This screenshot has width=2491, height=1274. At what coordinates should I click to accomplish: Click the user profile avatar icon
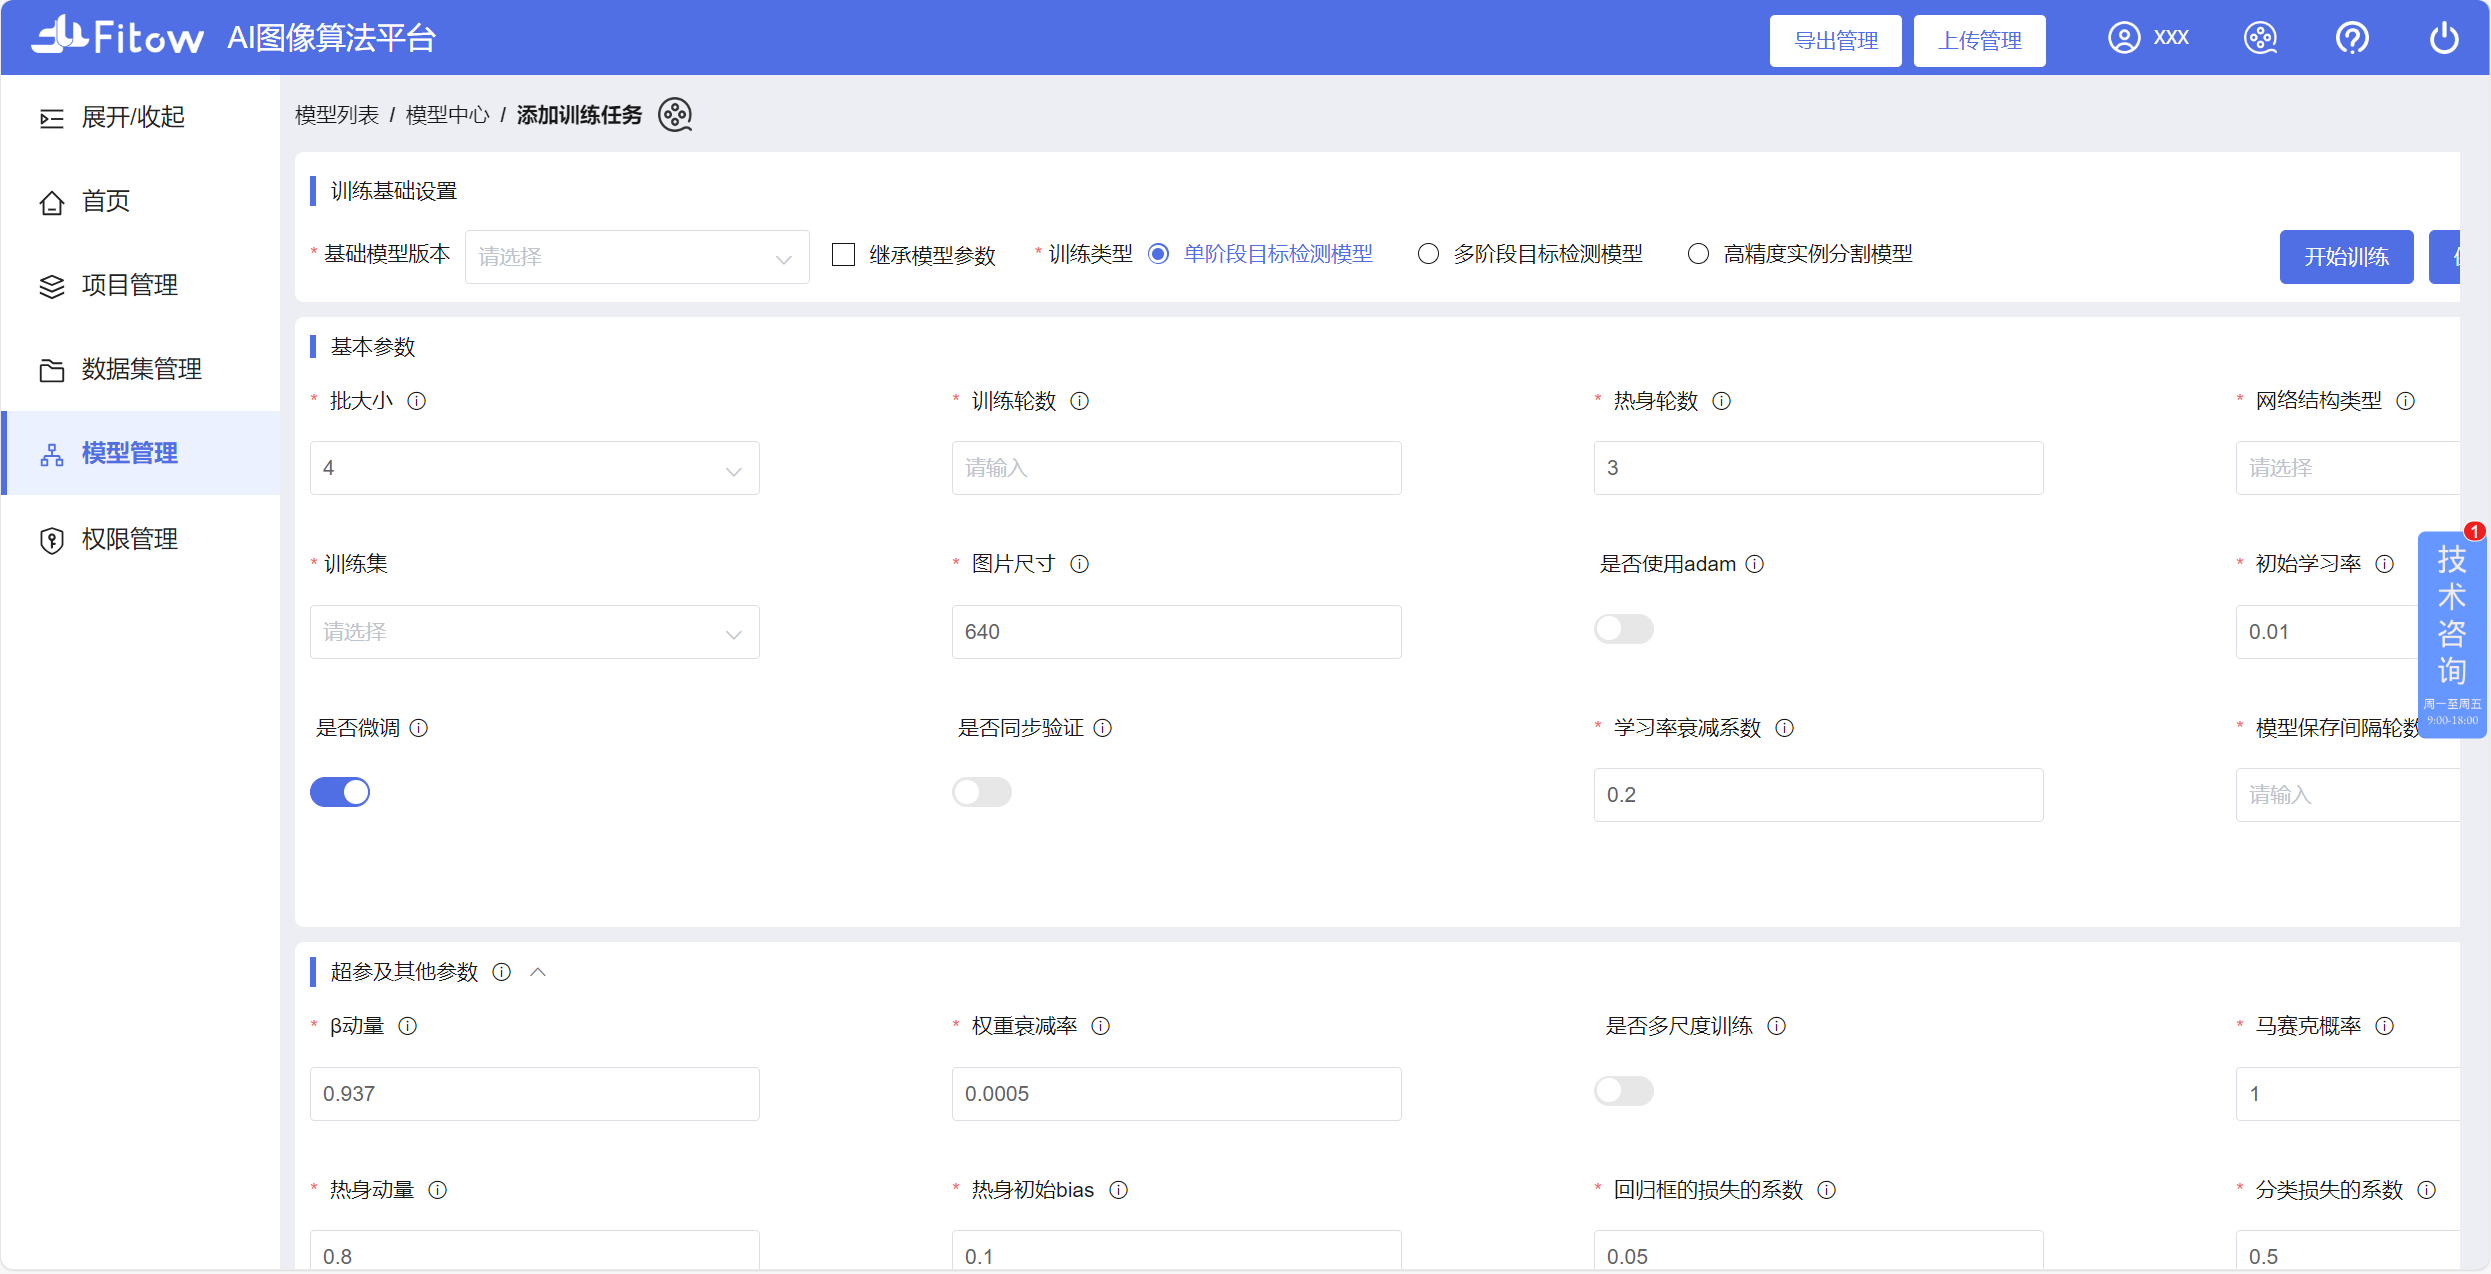(2124, 38)
